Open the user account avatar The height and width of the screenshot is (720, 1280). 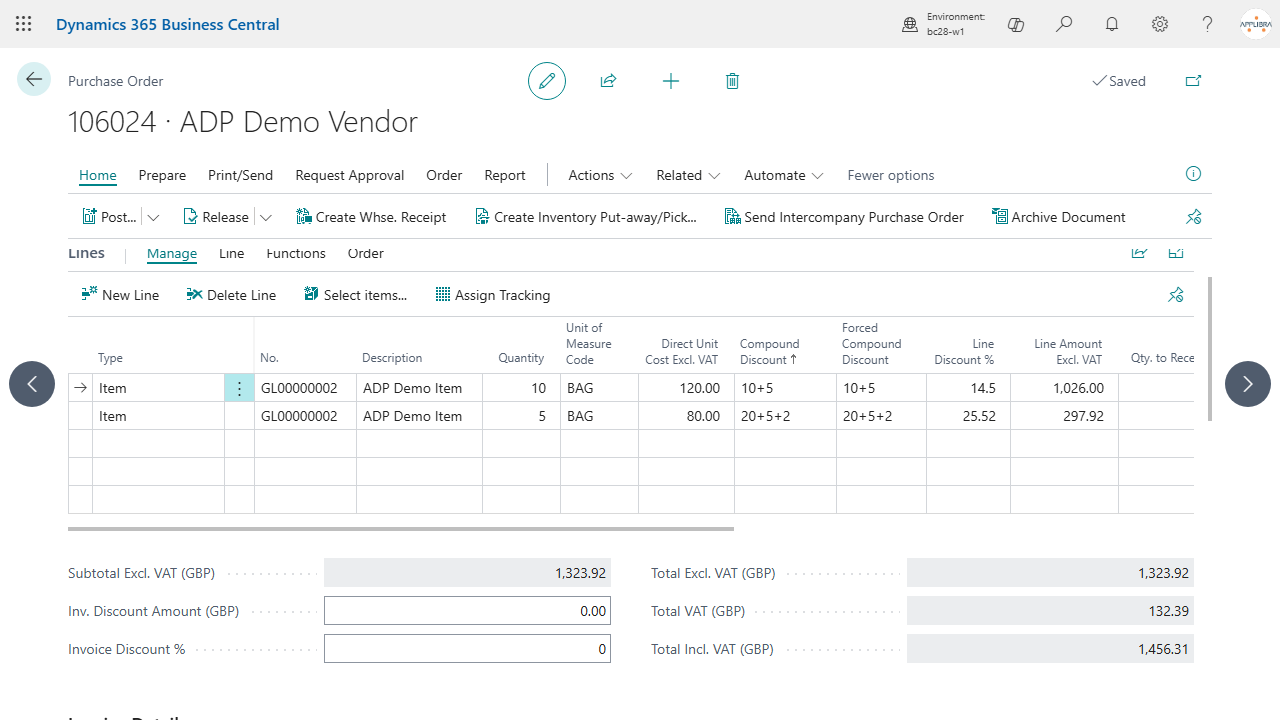point(1255,24)
